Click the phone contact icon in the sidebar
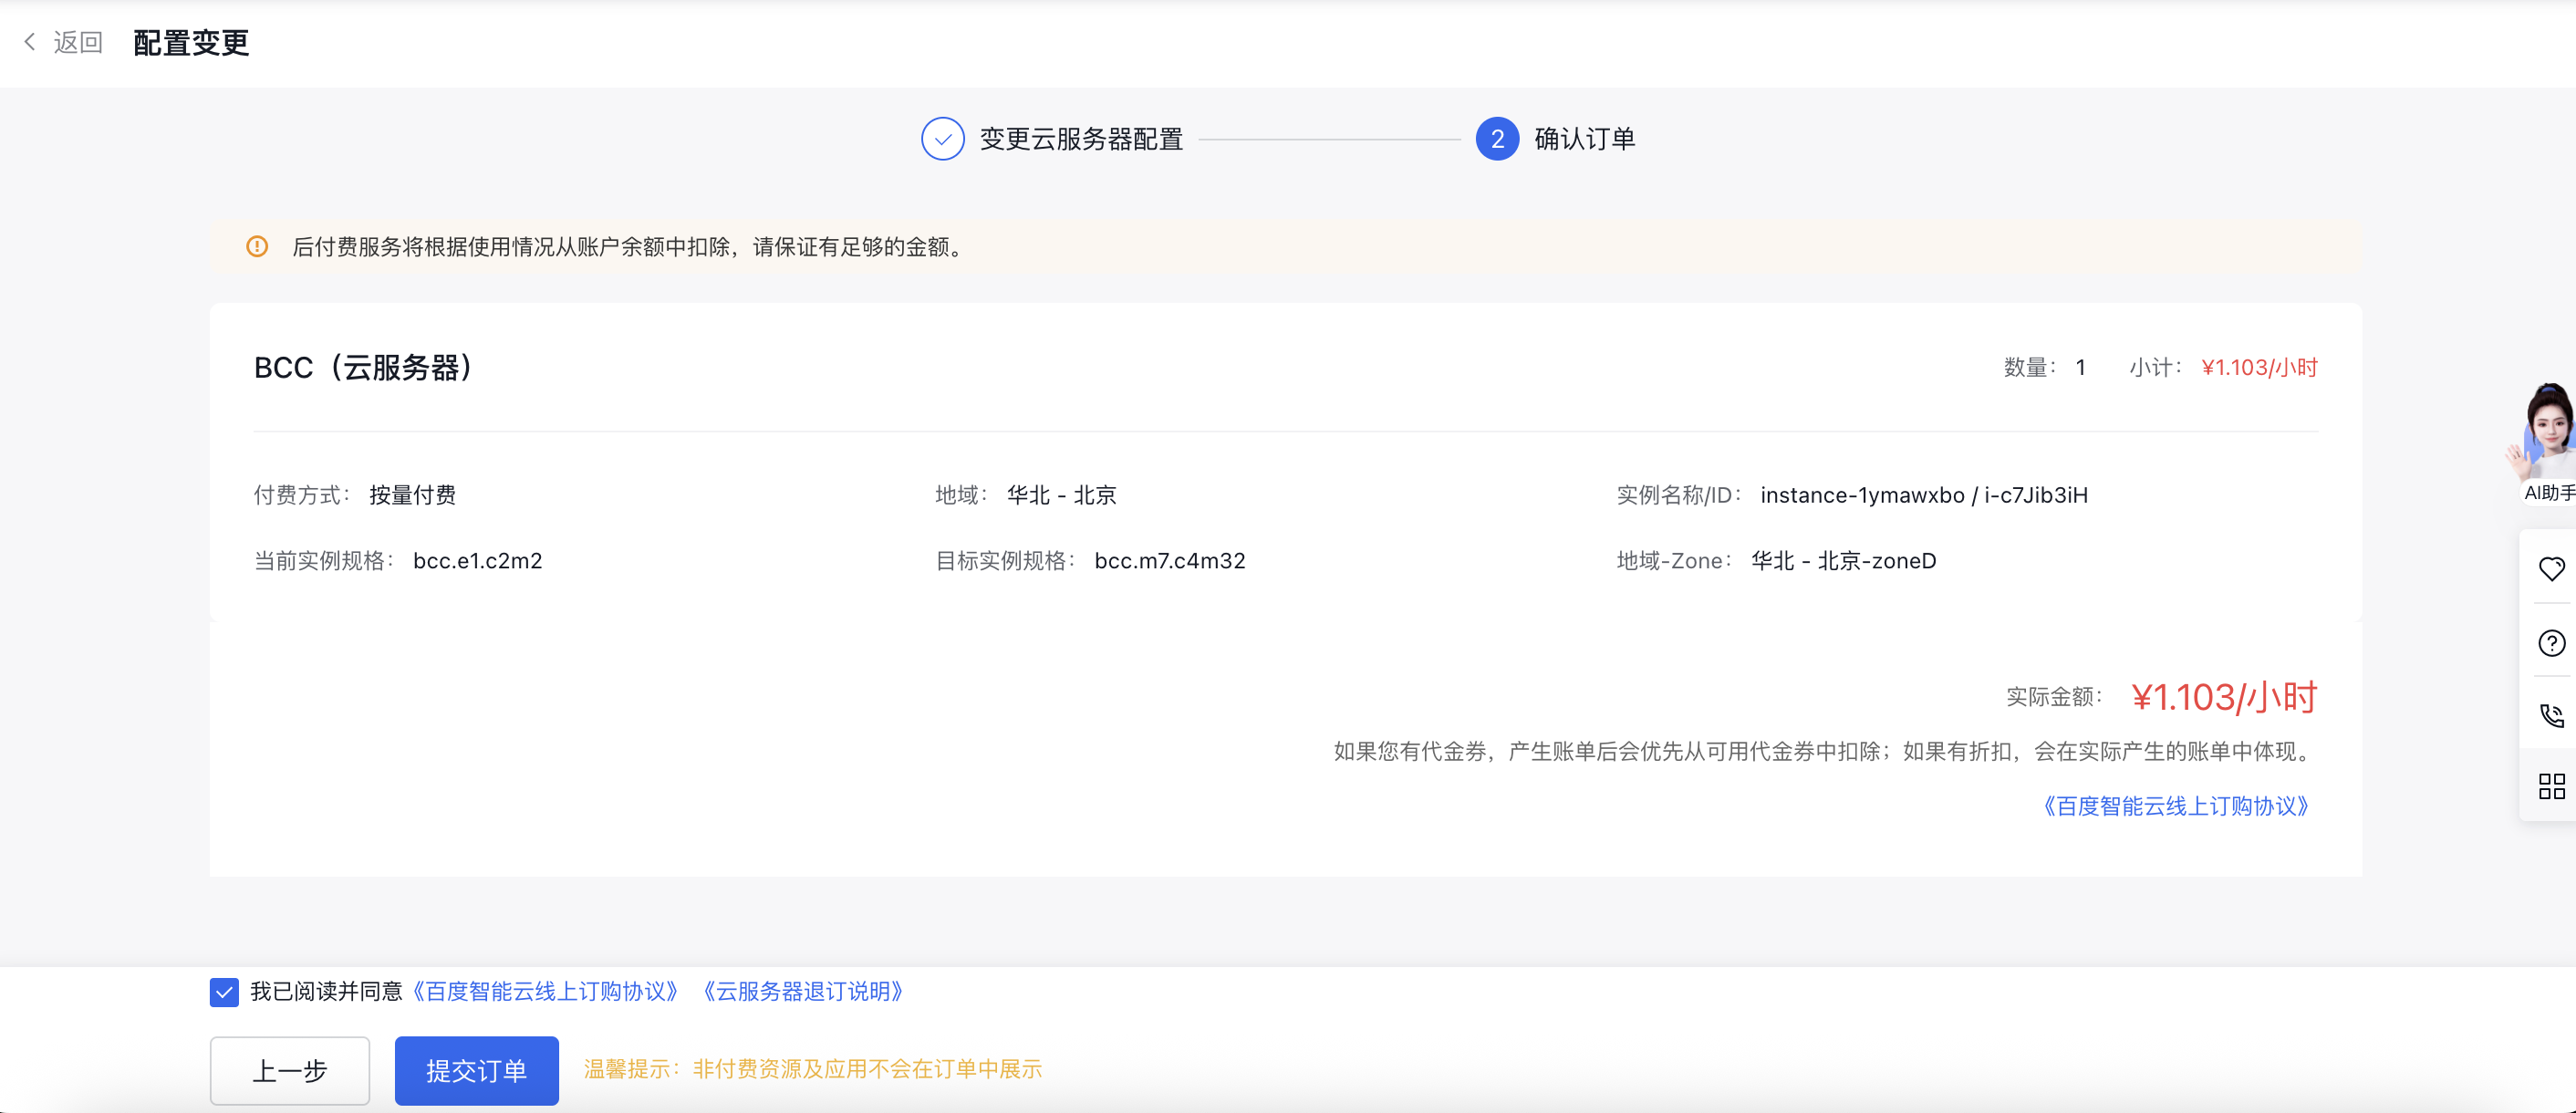 [x=2552, y=716]
